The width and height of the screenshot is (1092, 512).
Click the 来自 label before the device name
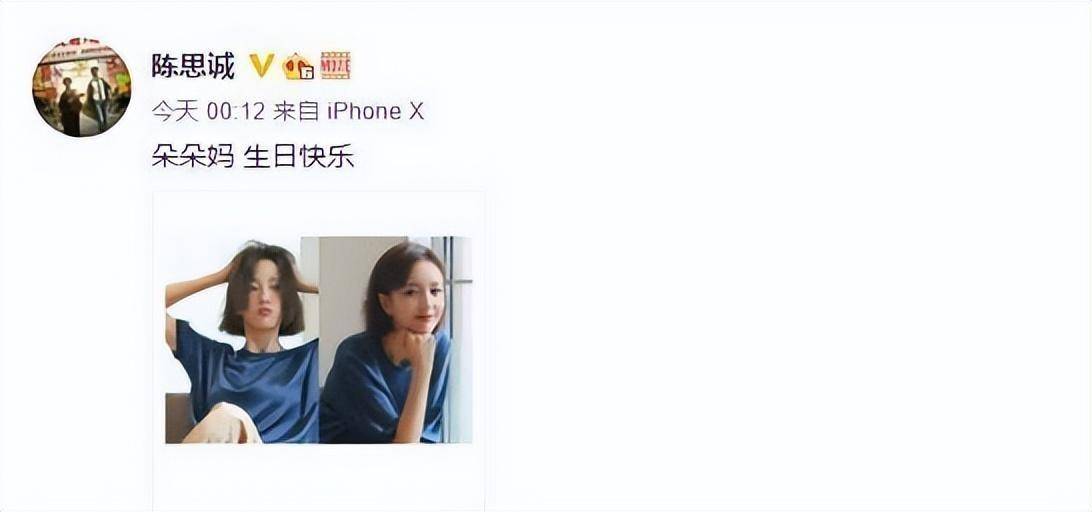(x=297, y=111)
